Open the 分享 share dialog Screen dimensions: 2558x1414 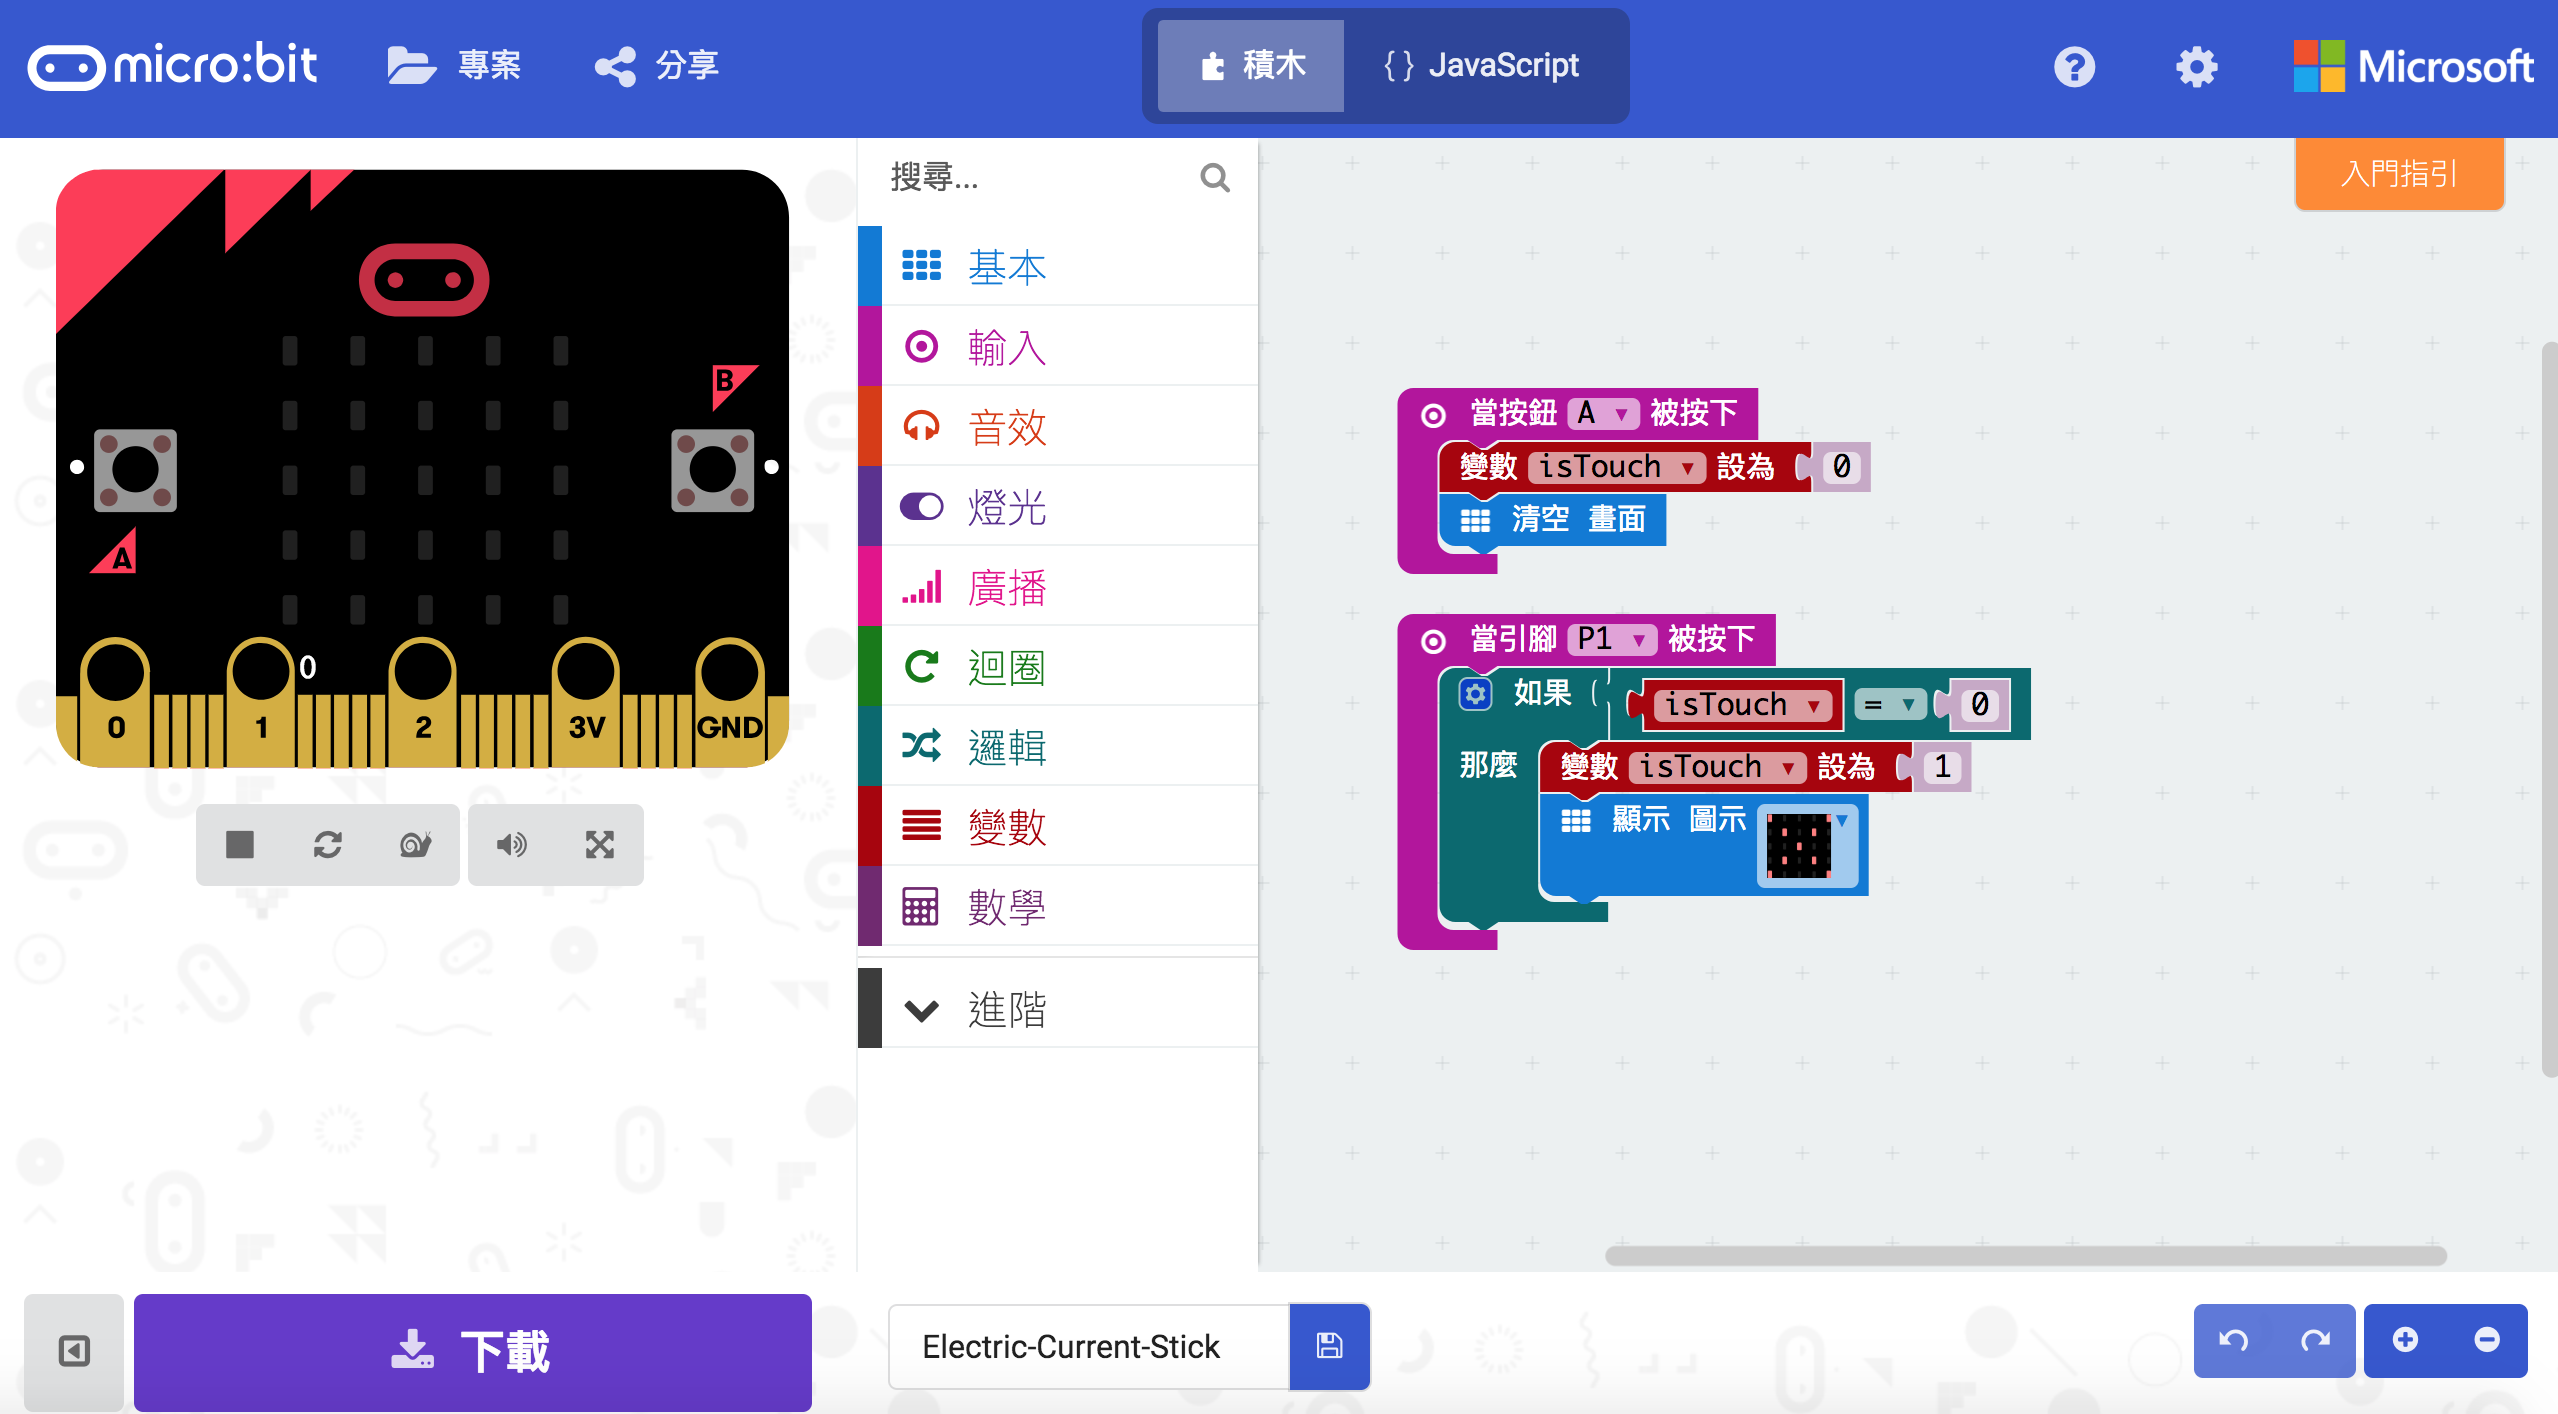tap(657, 66)
